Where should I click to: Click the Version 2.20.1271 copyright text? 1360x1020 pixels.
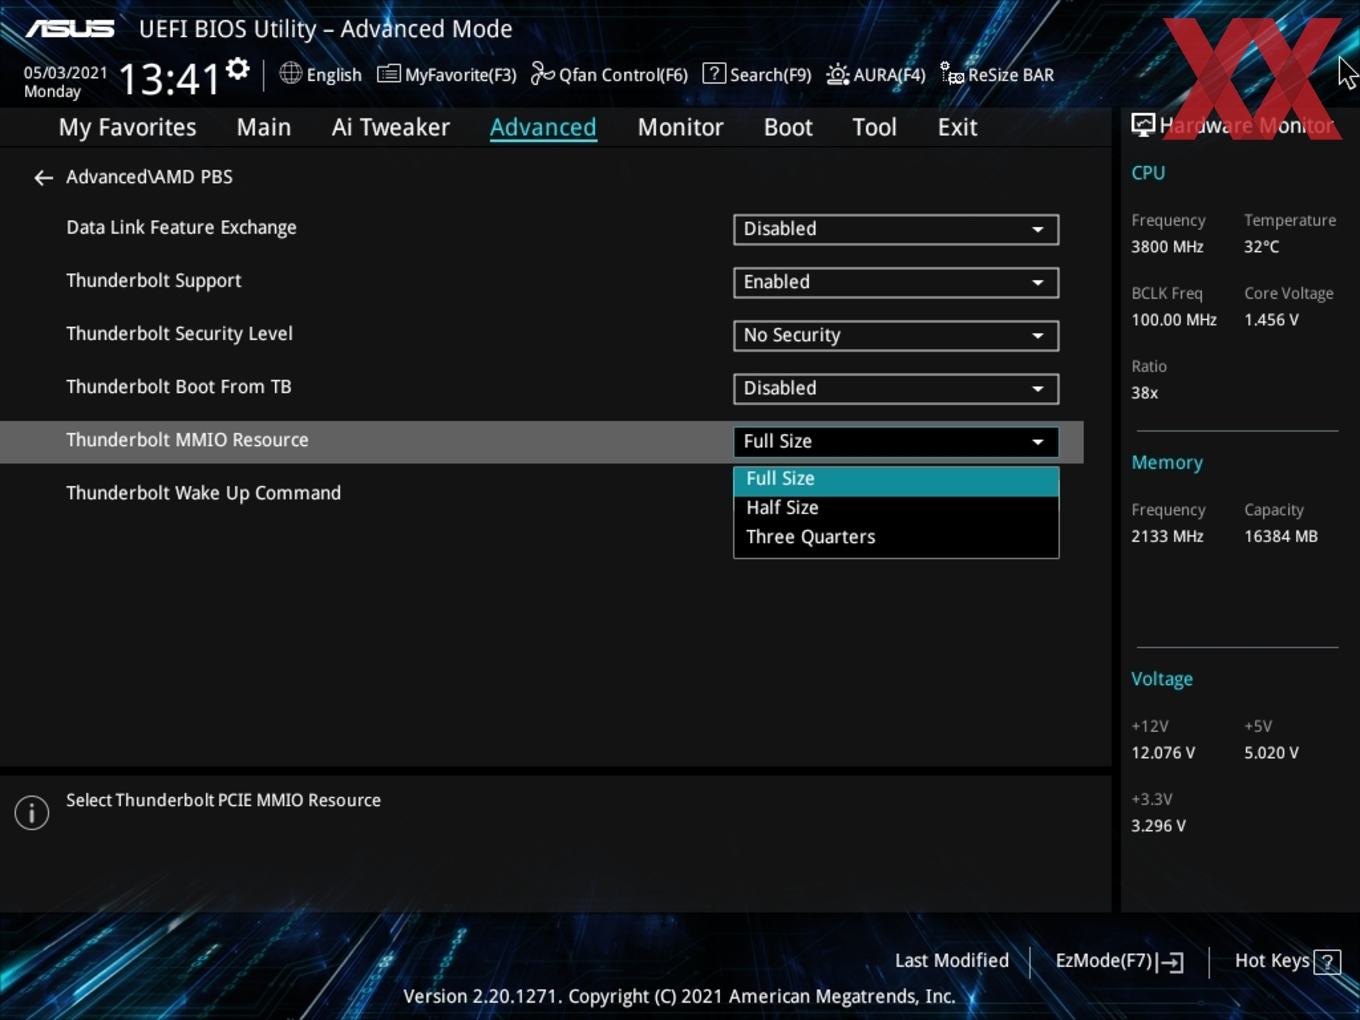coord(679,996)
